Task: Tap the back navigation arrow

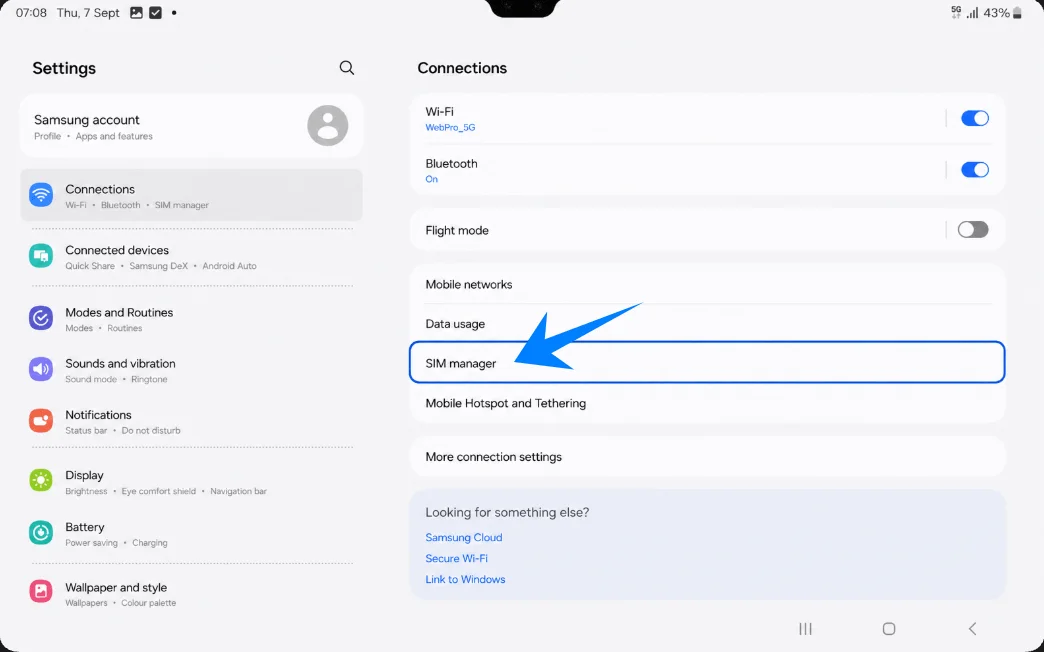Action: (x=973, y=629)
